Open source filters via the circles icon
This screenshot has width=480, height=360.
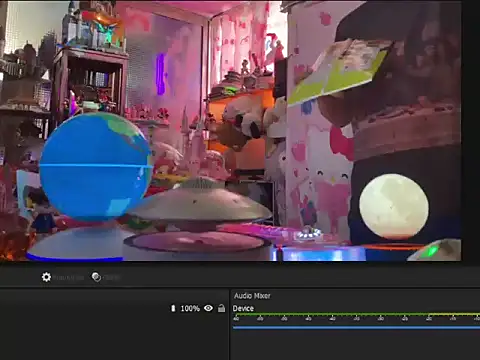(96, 277)
